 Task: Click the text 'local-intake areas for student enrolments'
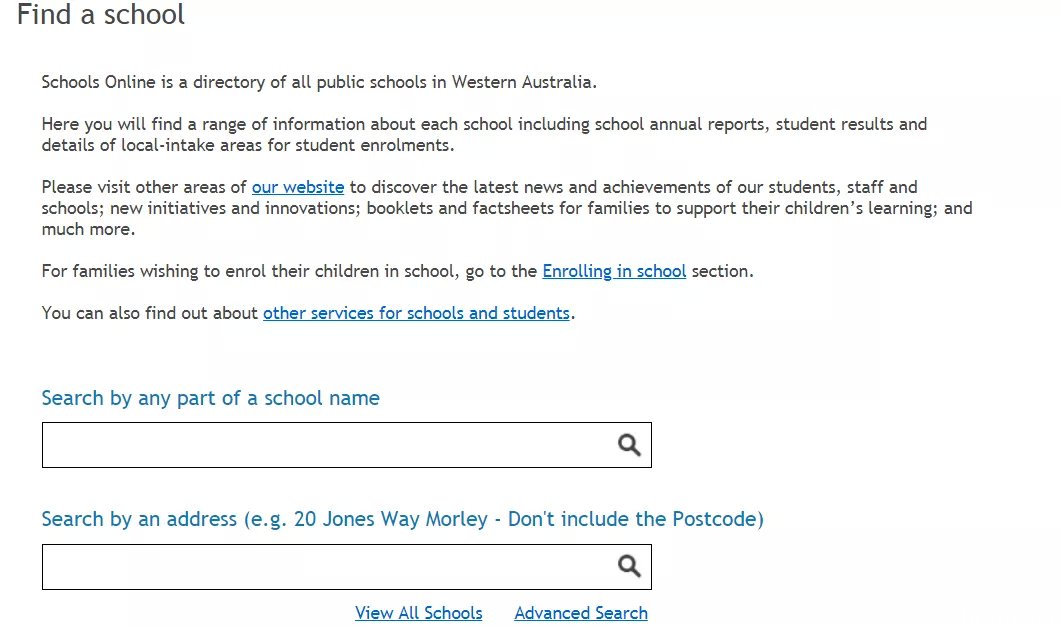pyautogui.click(x=287, y=145)
